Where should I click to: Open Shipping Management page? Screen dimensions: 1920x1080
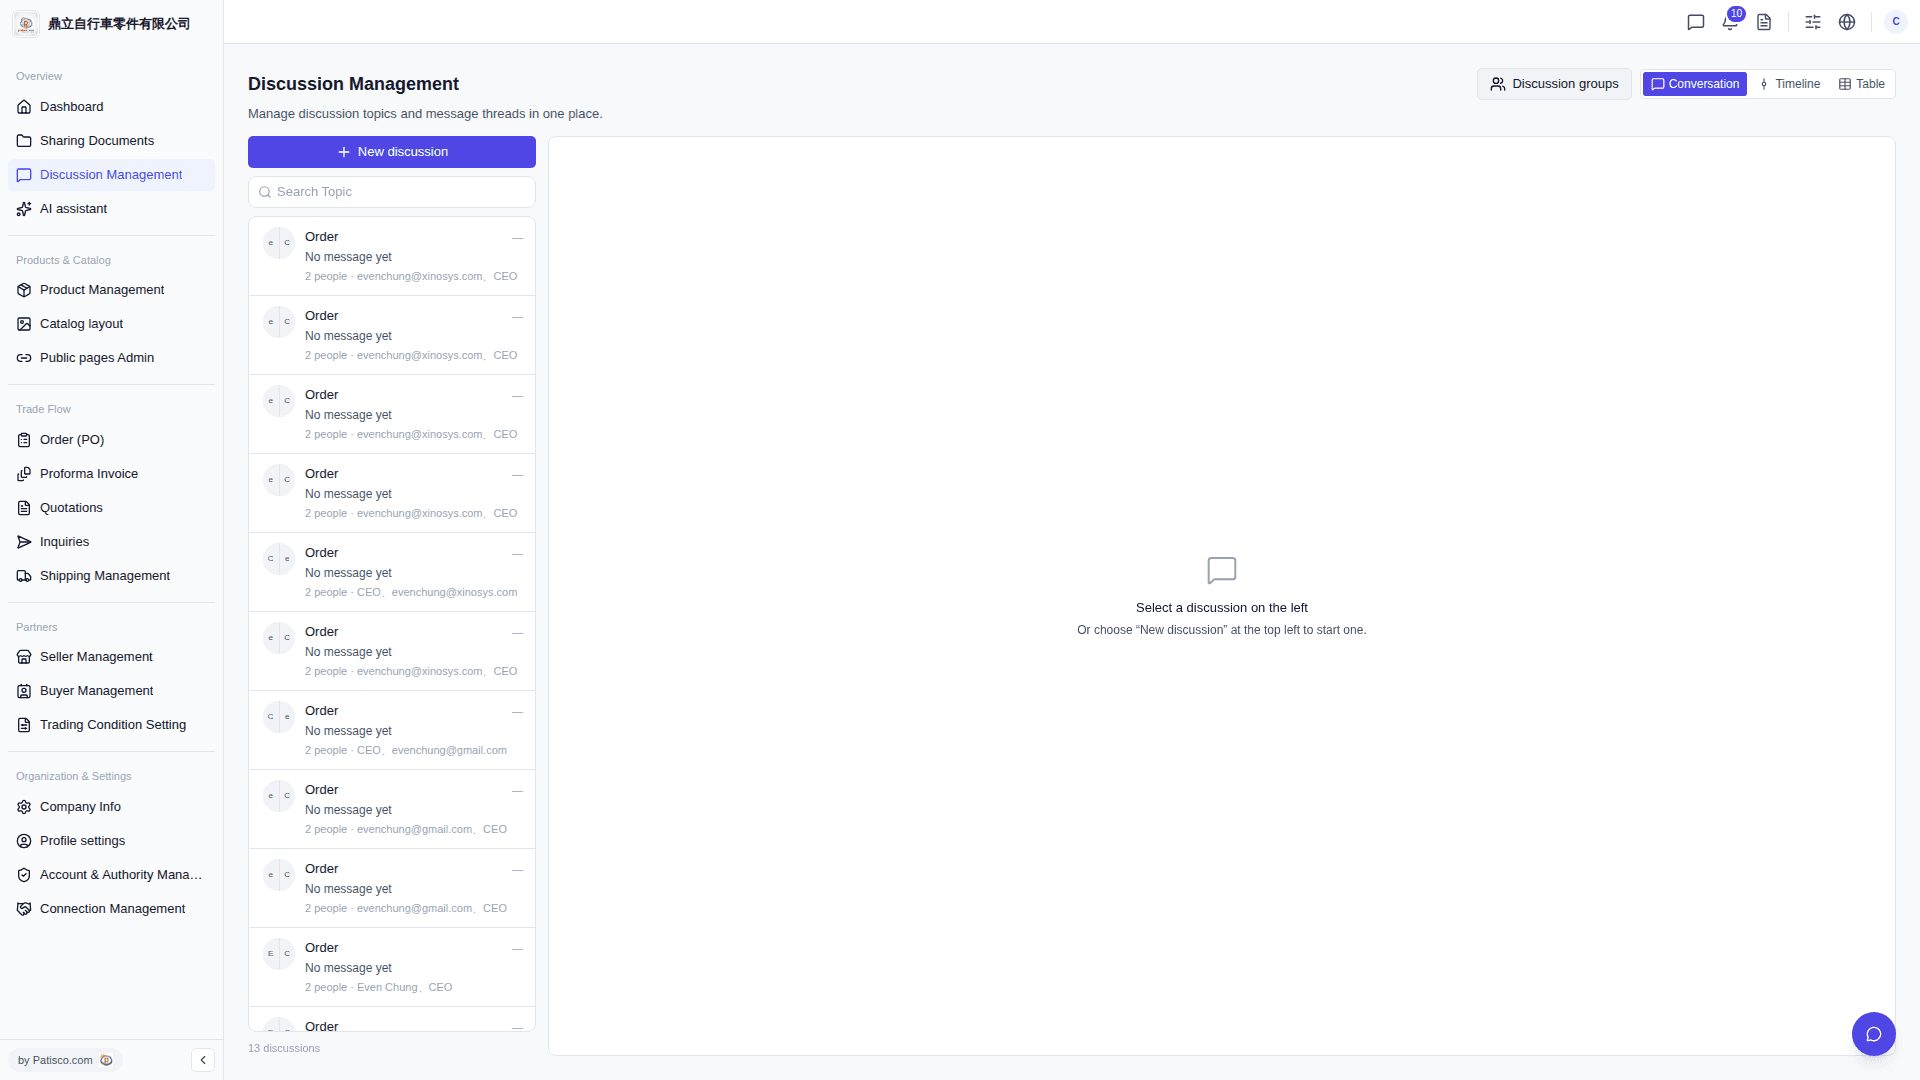coord(111,576)
